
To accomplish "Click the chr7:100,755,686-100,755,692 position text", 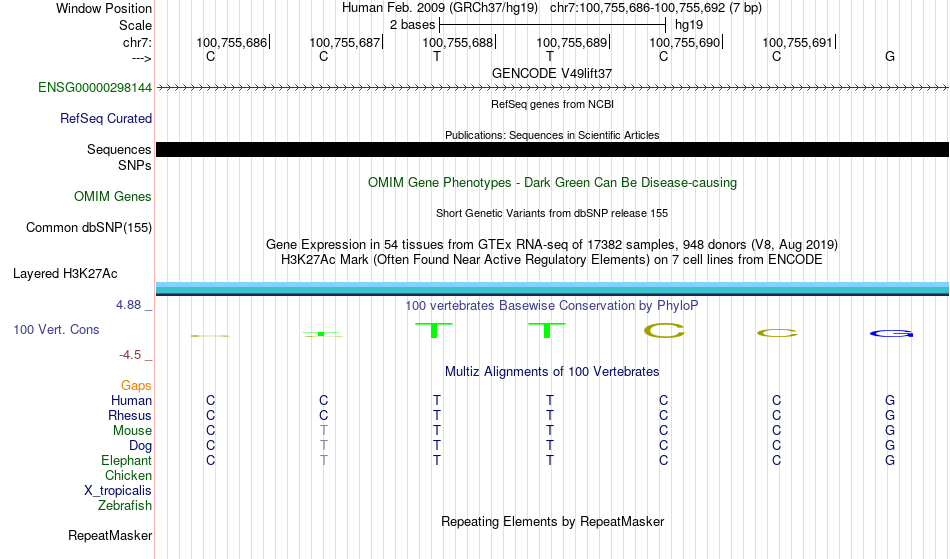I will pyautogui.click(x=656, y=8).
